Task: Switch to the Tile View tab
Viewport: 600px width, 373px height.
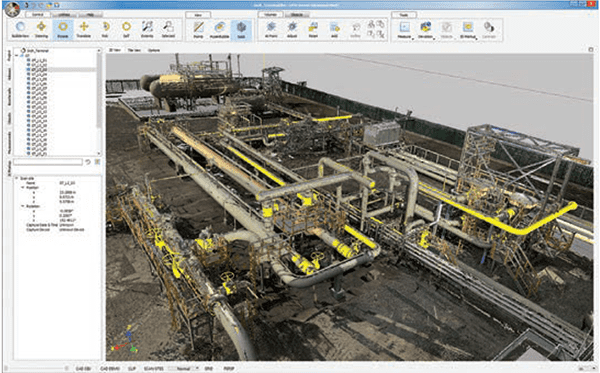Action: point(134,50)
